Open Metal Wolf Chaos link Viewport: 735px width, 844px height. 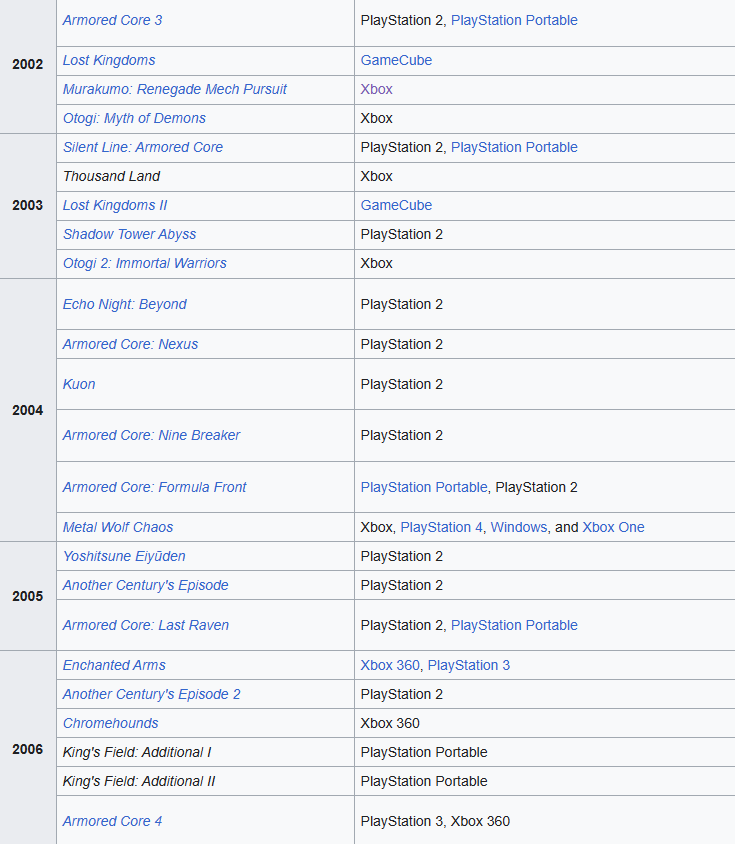(x=118, y=528)
